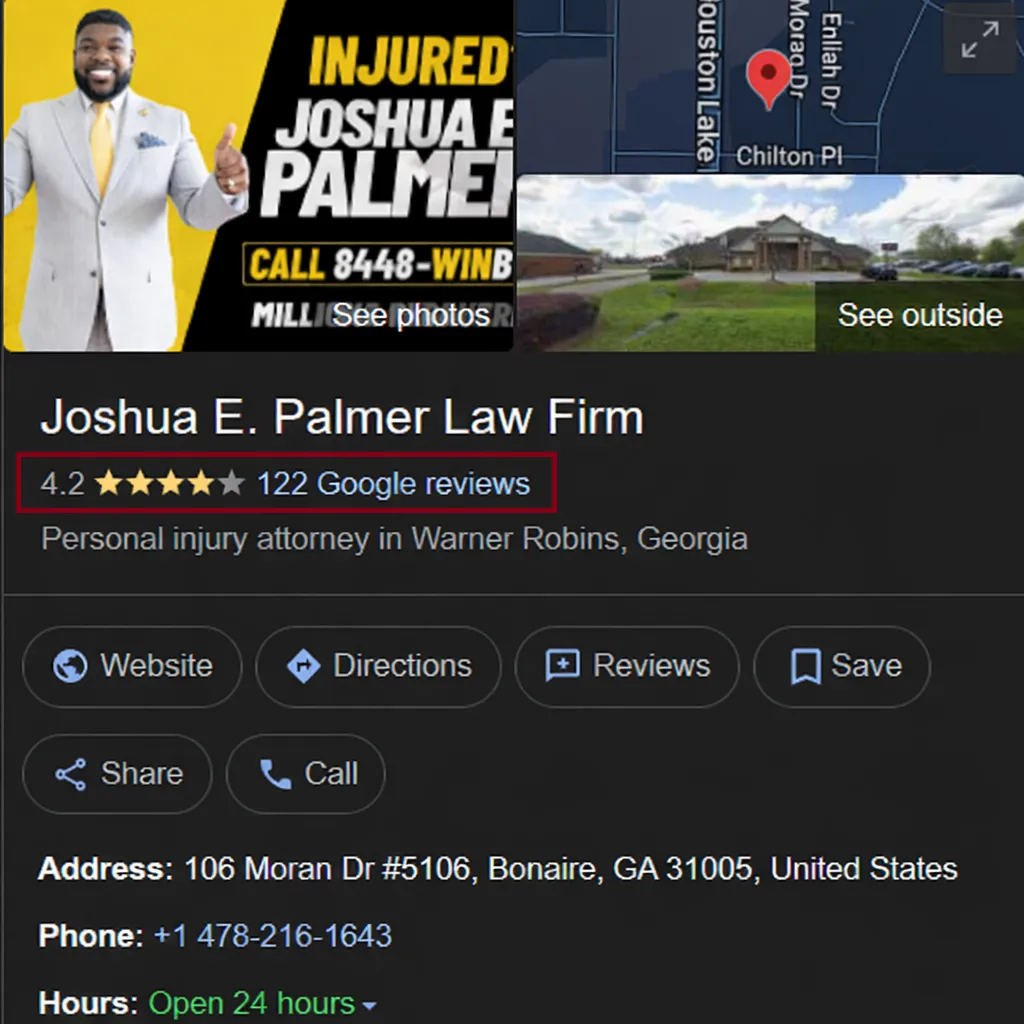
Task: Click the red map location pin
Action: (x=769, y=79)
